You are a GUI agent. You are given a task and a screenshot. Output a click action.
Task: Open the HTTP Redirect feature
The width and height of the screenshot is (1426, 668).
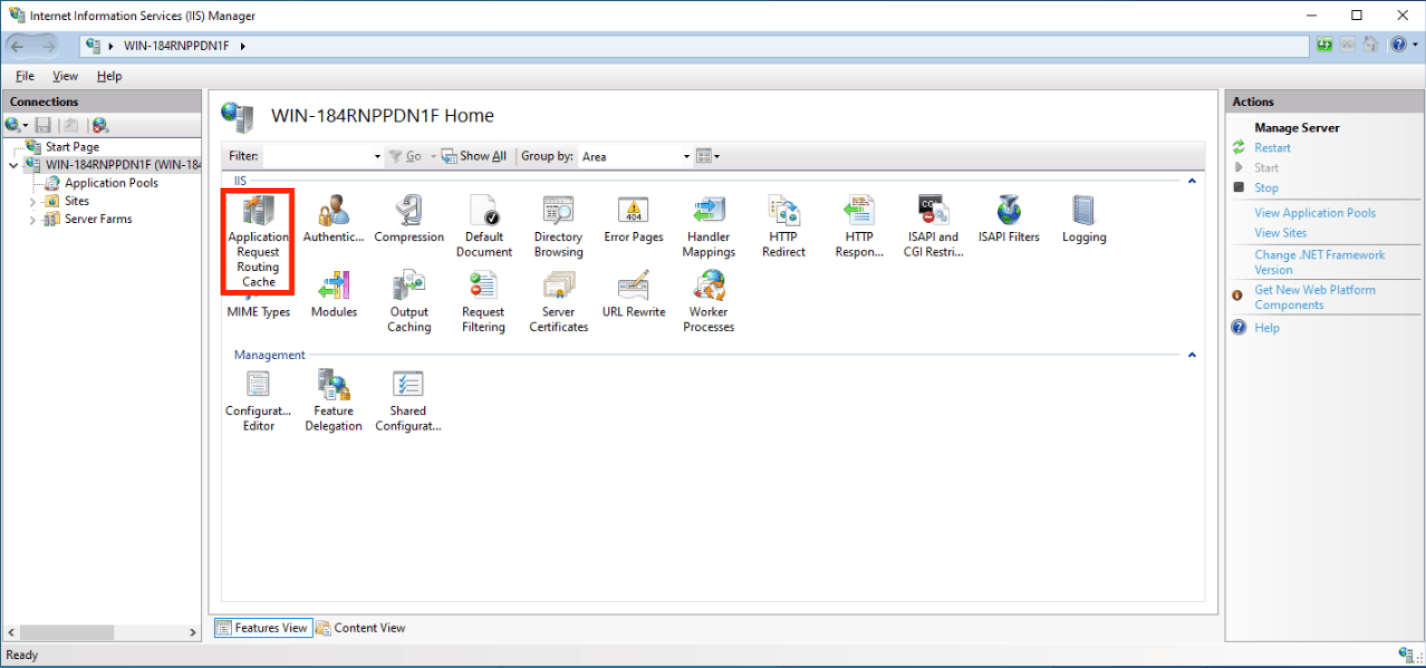[x=784, y=227]
